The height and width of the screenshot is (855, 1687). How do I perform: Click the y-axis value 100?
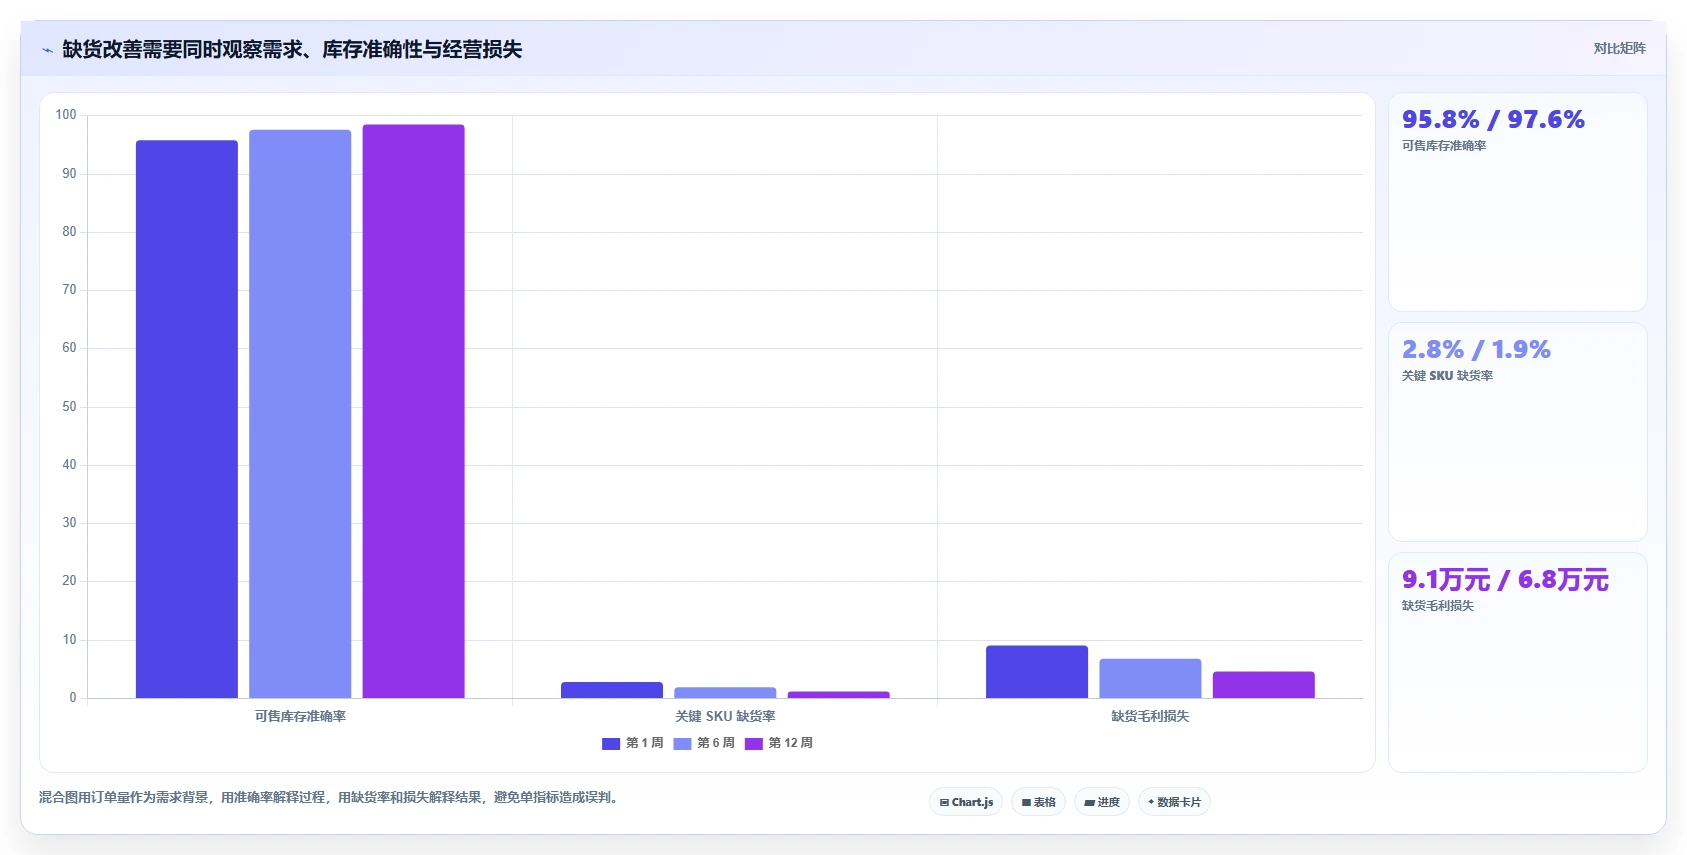[x=66, y=115]
